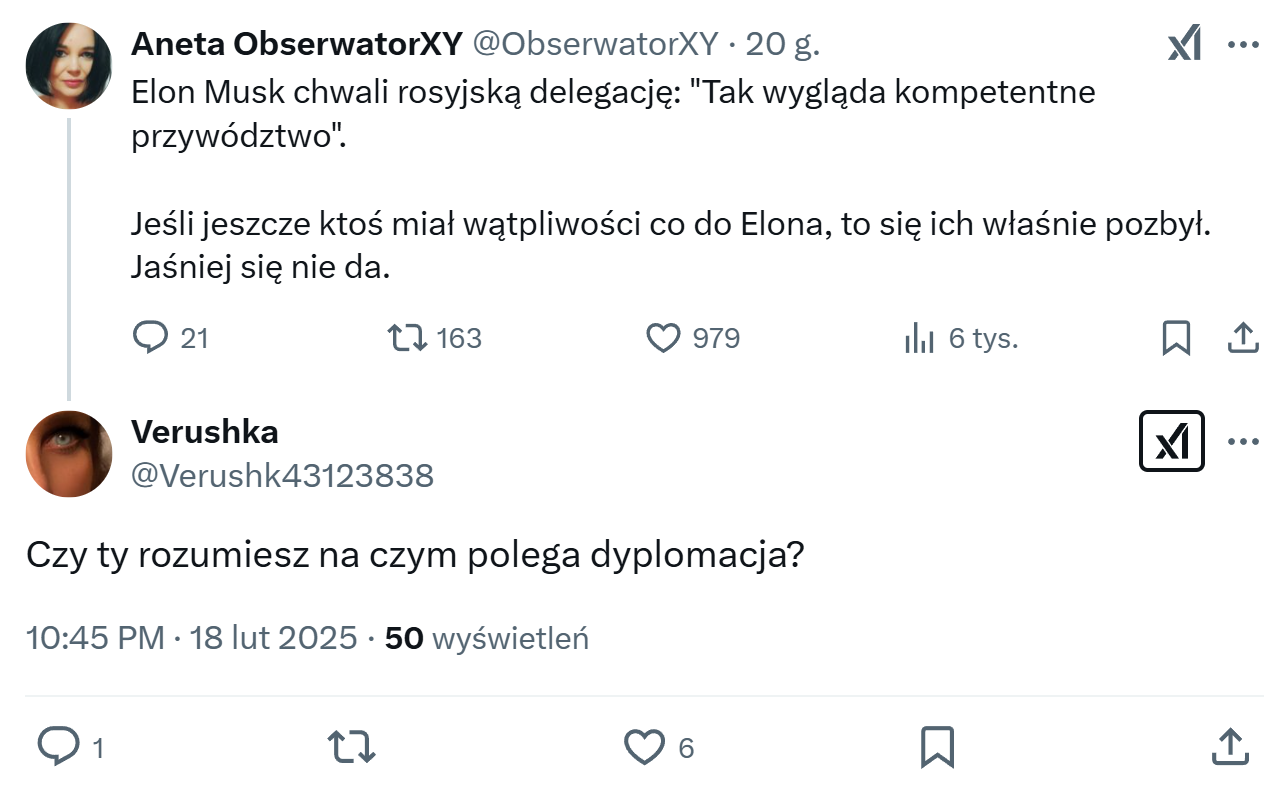Open Aneta ObserwatorXY profile picture
1283x792 pixels.
point(68,65)
